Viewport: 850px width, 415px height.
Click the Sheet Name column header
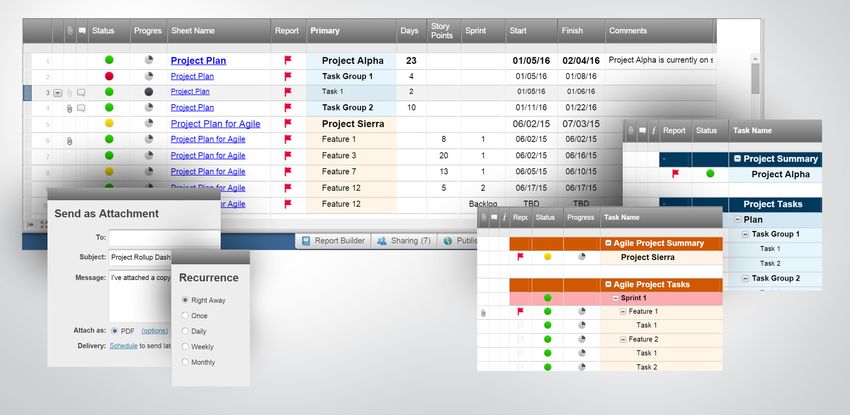coord(218,31)
